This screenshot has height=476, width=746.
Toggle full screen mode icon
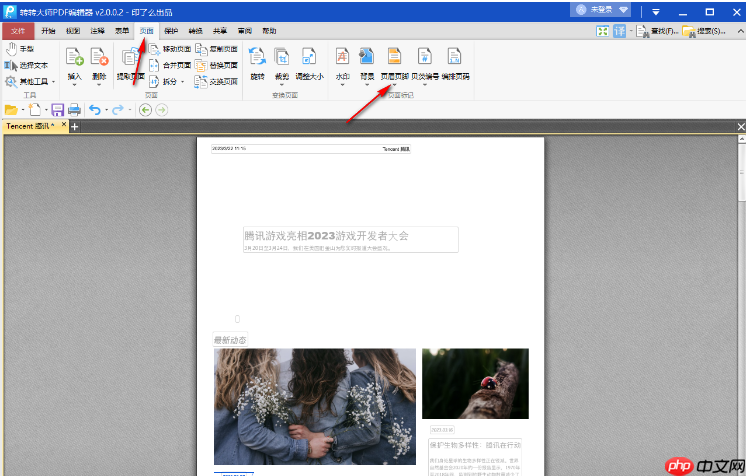click(x=603, y=31)
